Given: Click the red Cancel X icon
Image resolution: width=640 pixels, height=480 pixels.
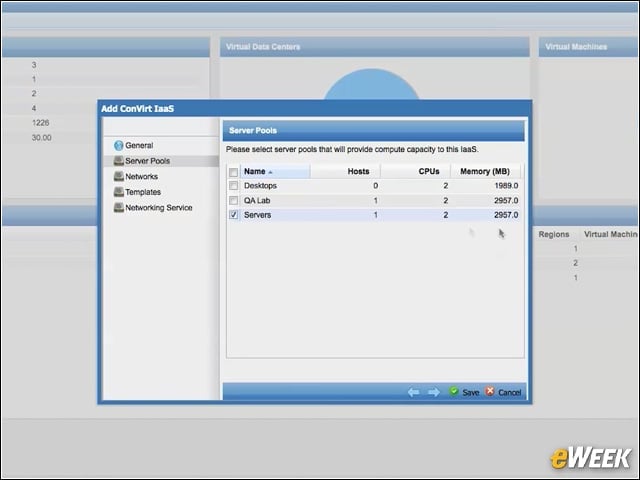Looking at the screenshot, I should (490, 391).
